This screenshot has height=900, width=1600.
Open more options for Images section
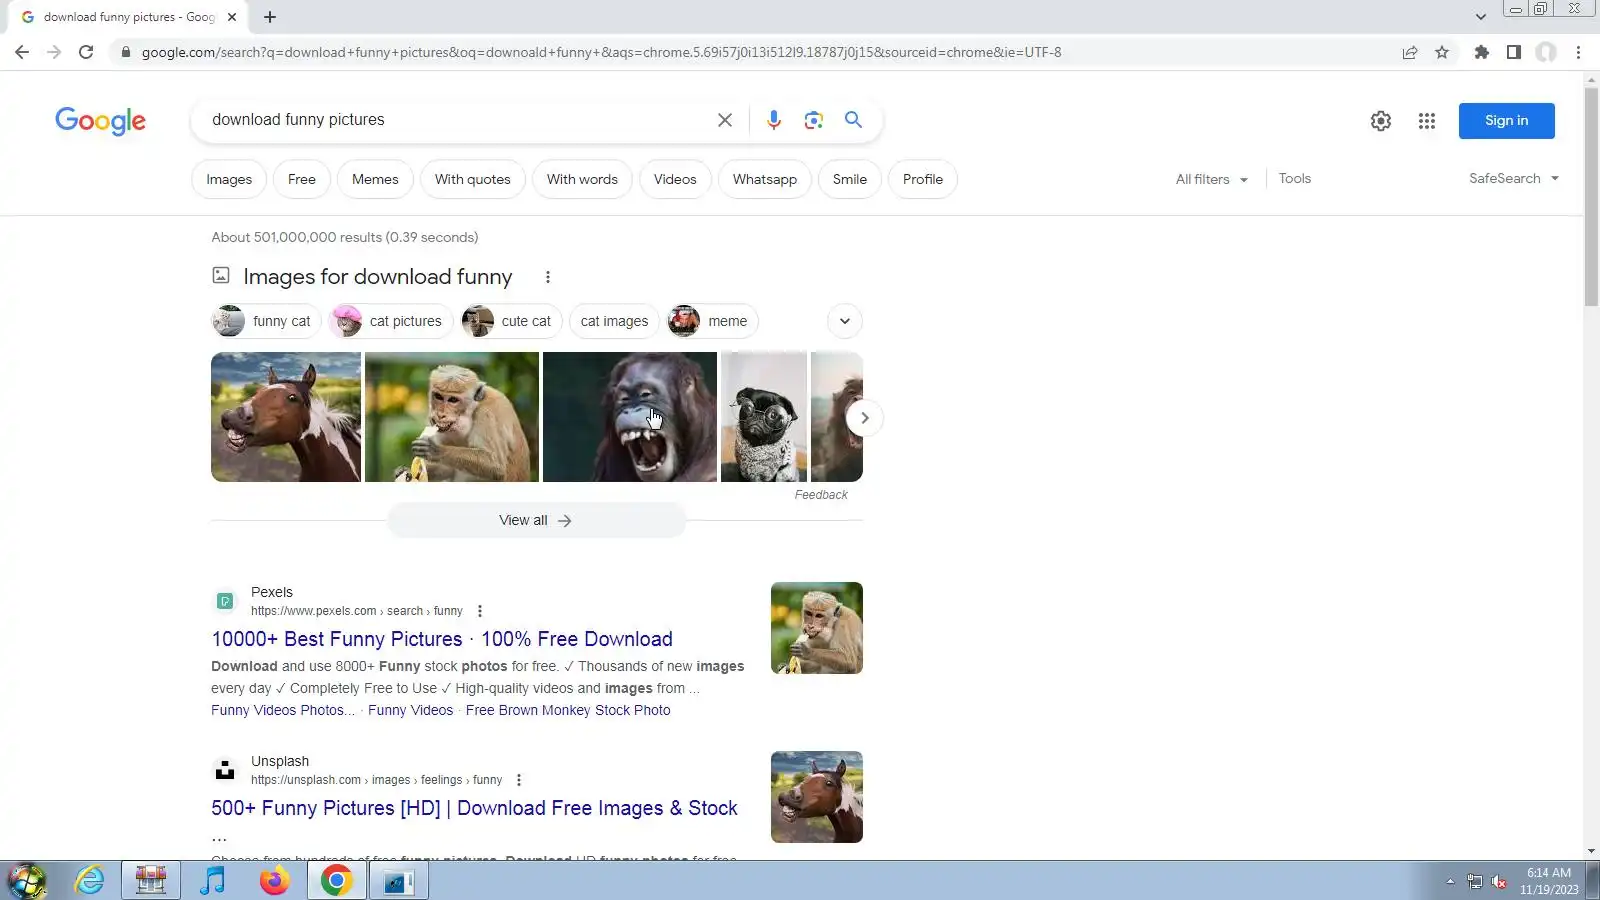tap(548, 277)
